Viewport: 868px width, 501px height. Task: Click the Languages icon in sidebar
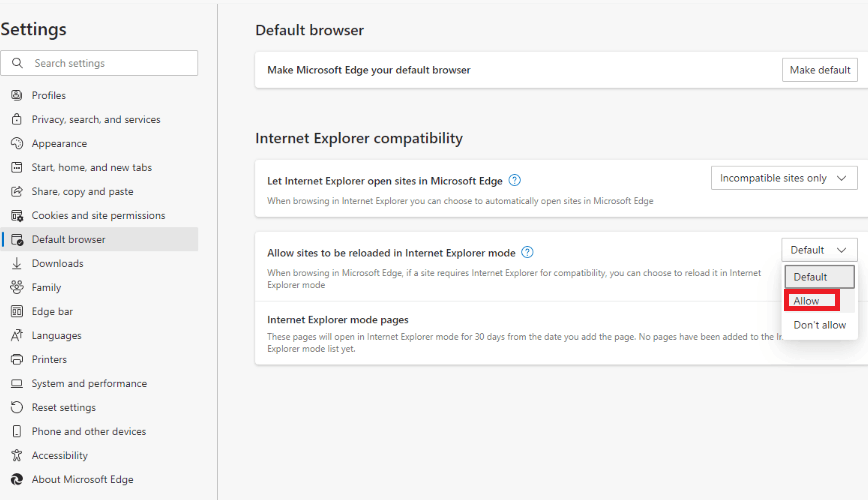16,336
